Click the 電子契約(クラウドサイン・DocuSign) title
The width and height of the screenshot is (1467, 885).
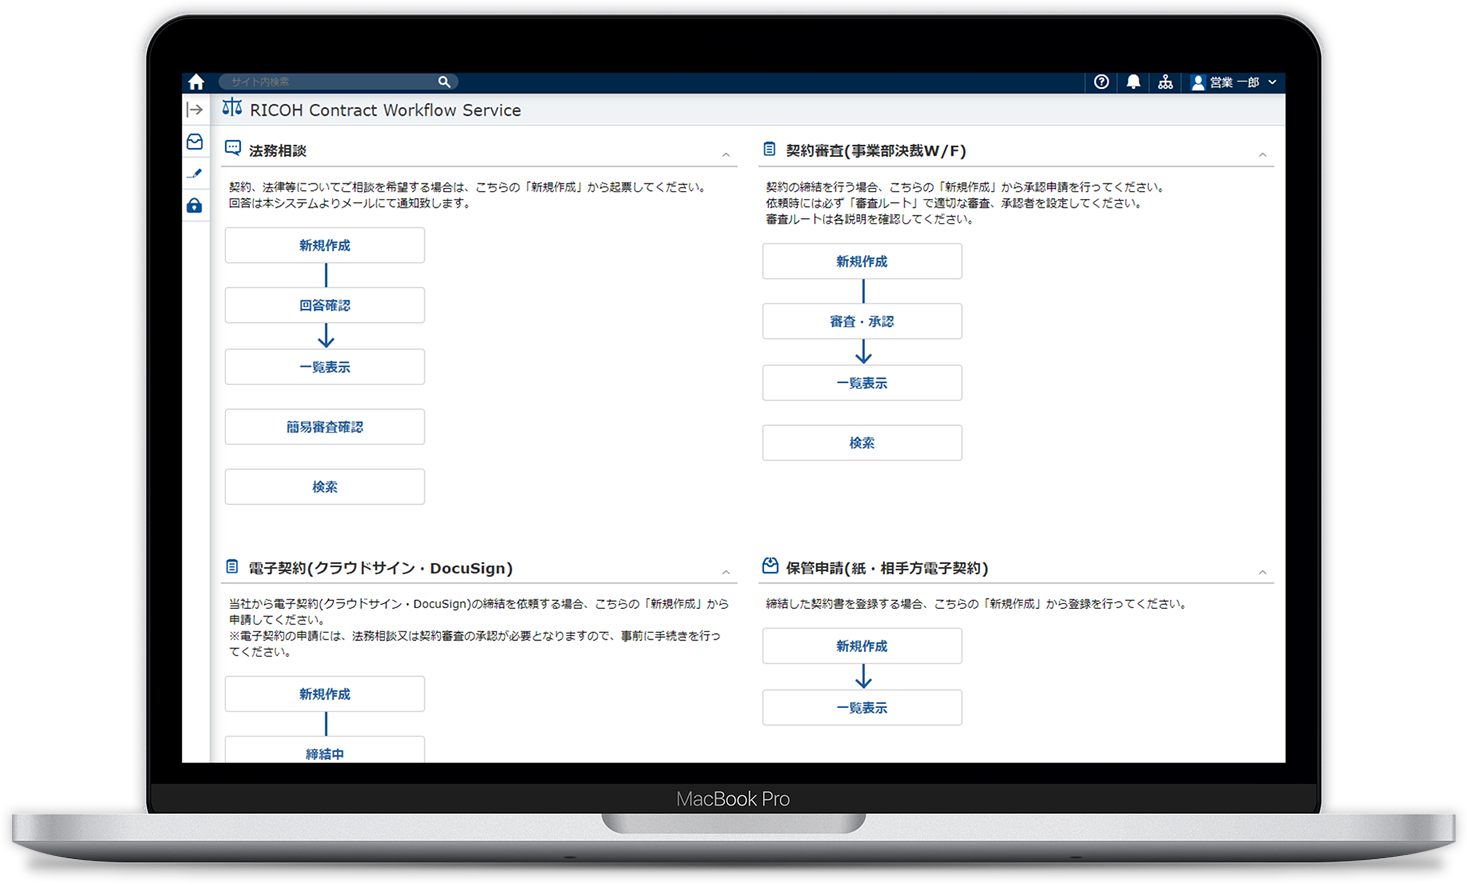pos(380,568)
